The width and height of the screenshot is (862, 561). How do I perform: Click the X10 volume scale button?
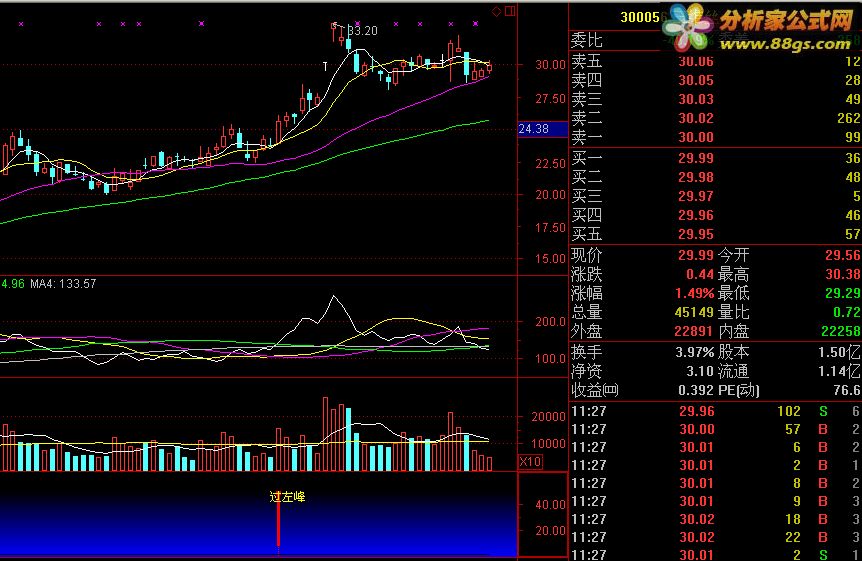[531, 461]
